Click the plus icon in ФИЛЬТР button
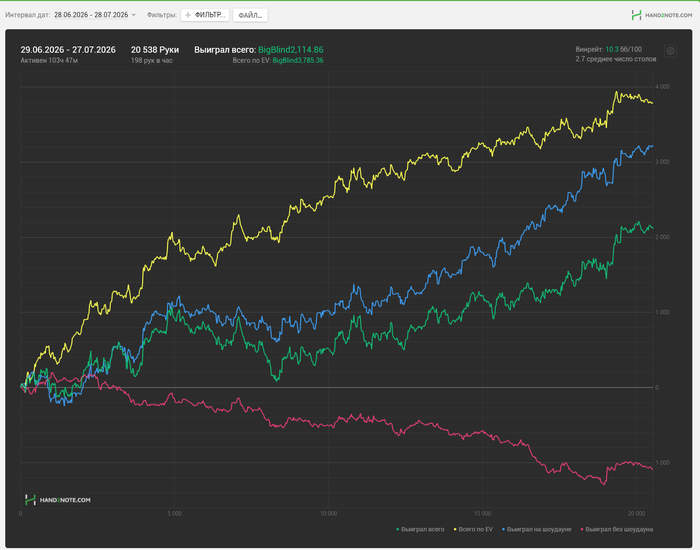 tap(188, 15)
